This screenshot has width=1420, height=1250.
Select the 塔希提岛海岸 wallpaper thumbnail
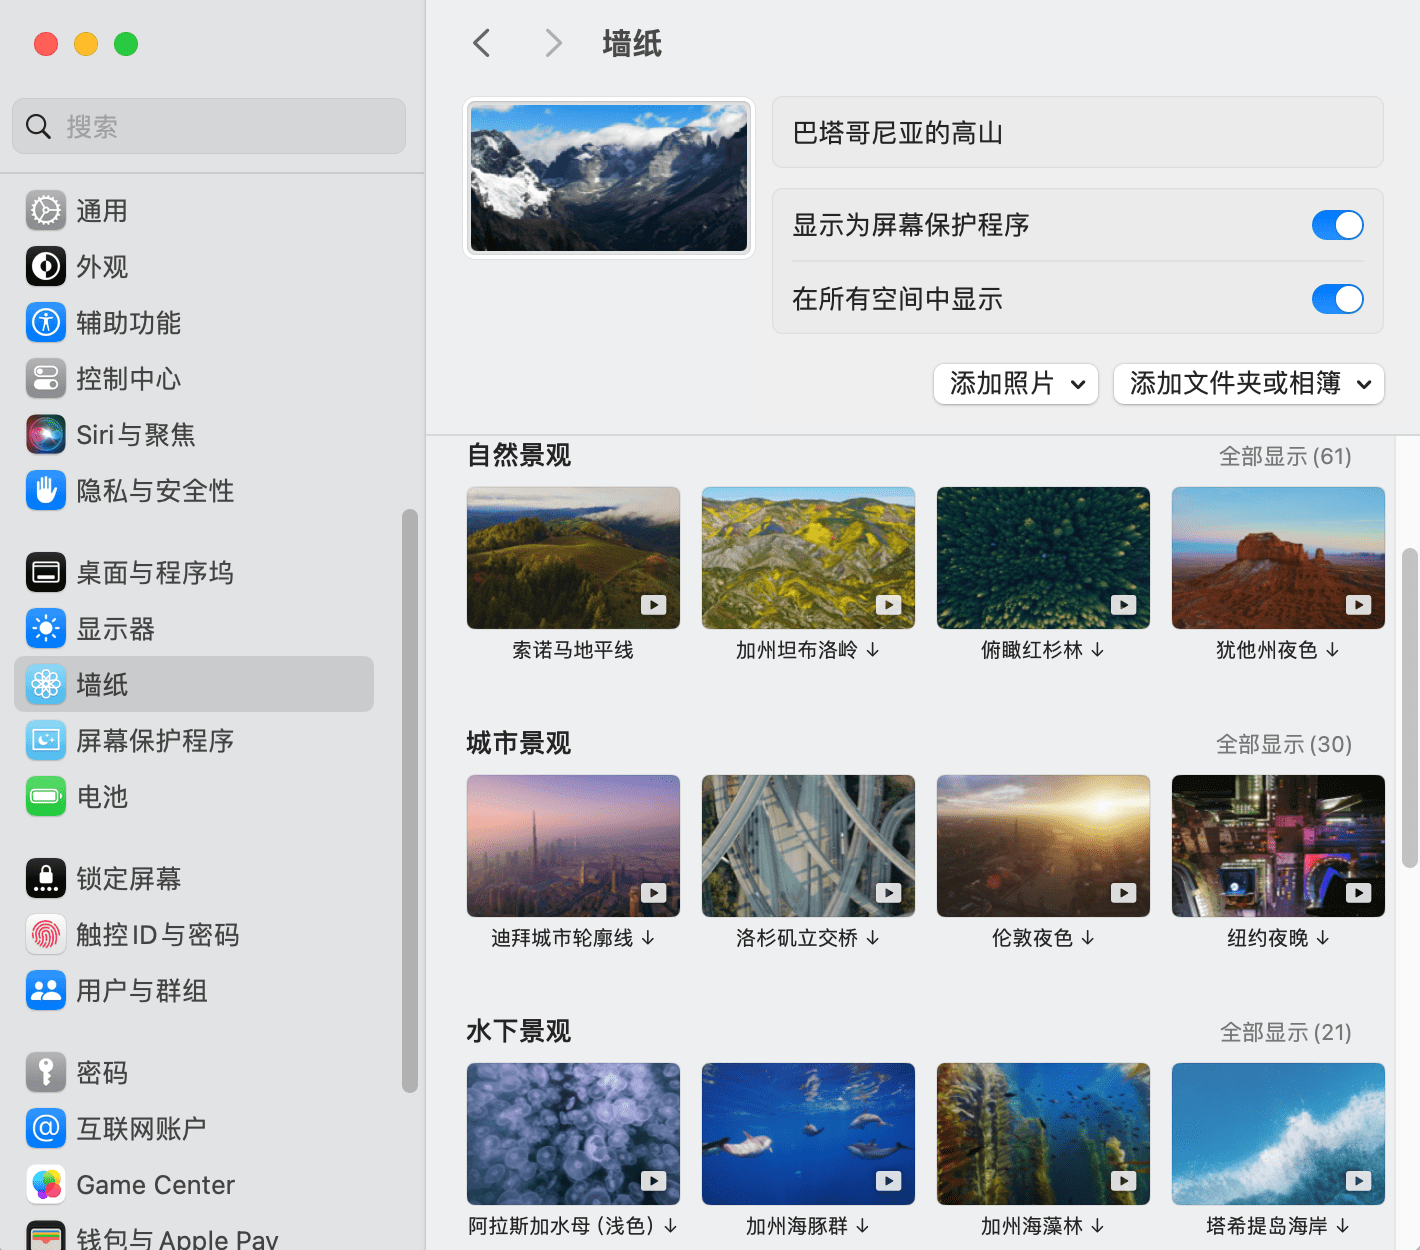coord(1278,1134)
